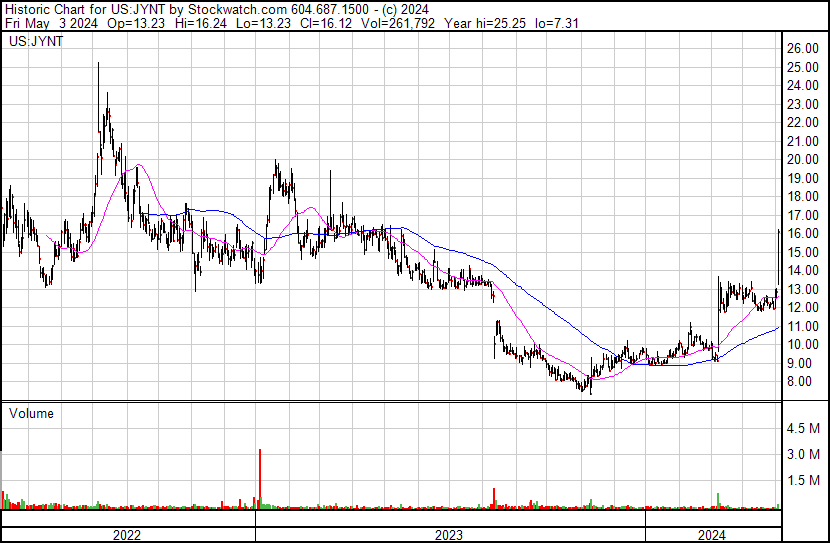This screenshot has height=543, width=830.
Task: Click the Vol=261,792 header value
Action: click(x=398, y=23)
